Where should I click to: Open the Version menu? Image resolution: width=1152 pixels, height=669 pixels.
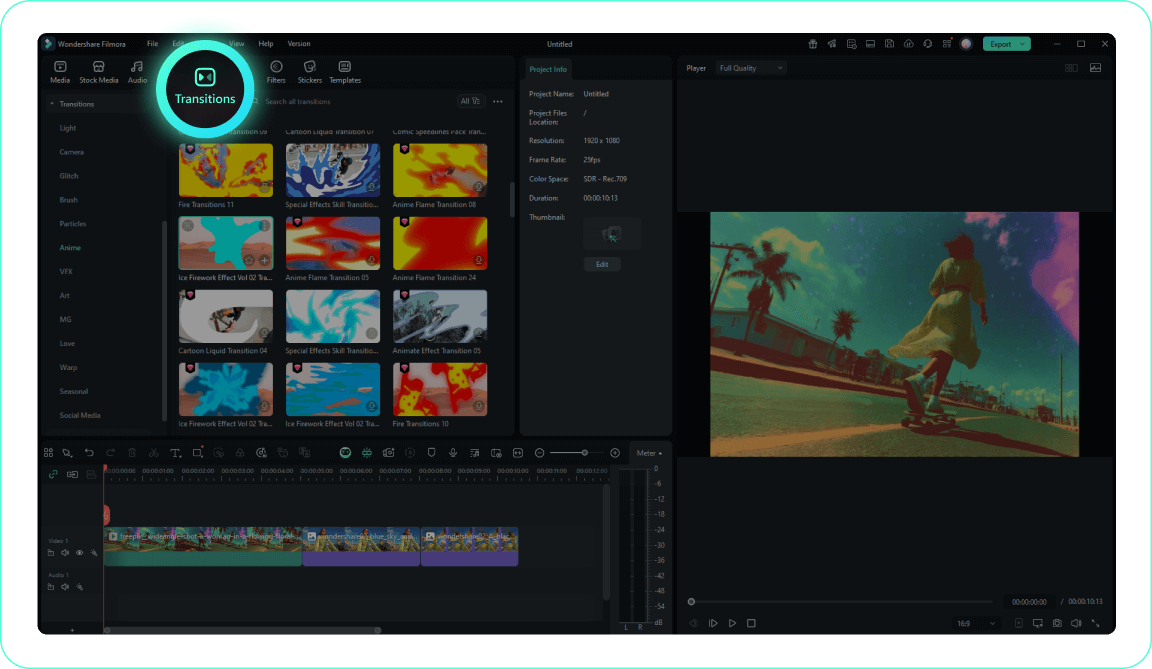pos(298,44)
